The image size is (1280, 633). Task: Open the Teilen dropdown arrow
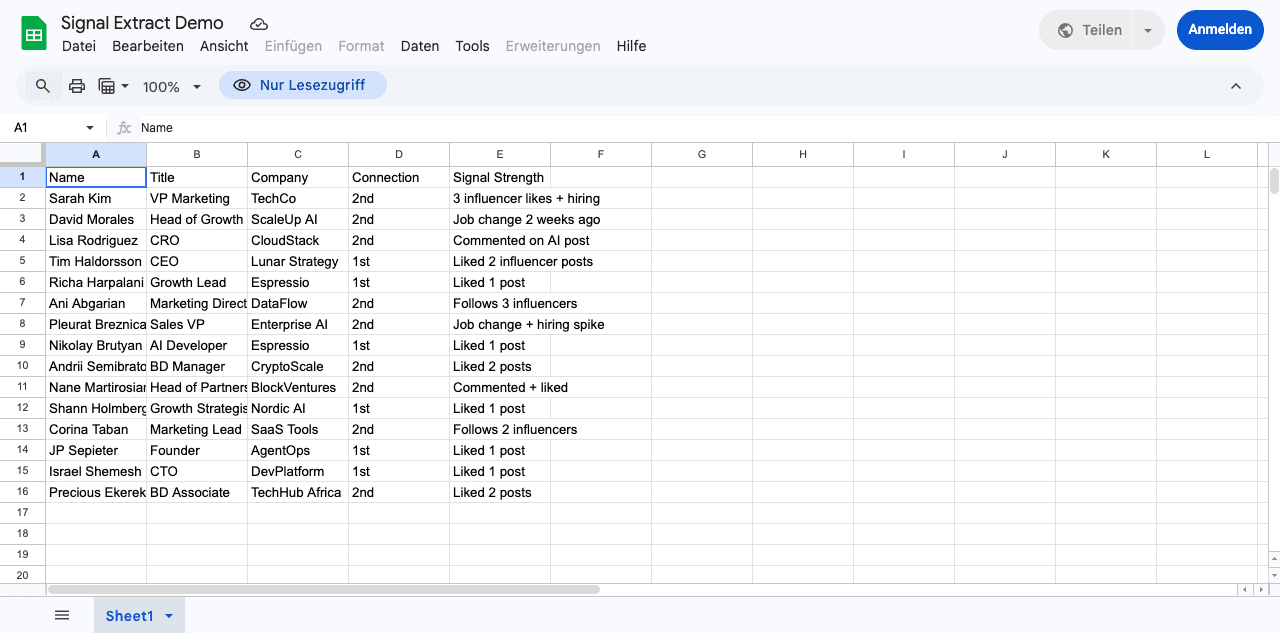tap(1147, 30)
